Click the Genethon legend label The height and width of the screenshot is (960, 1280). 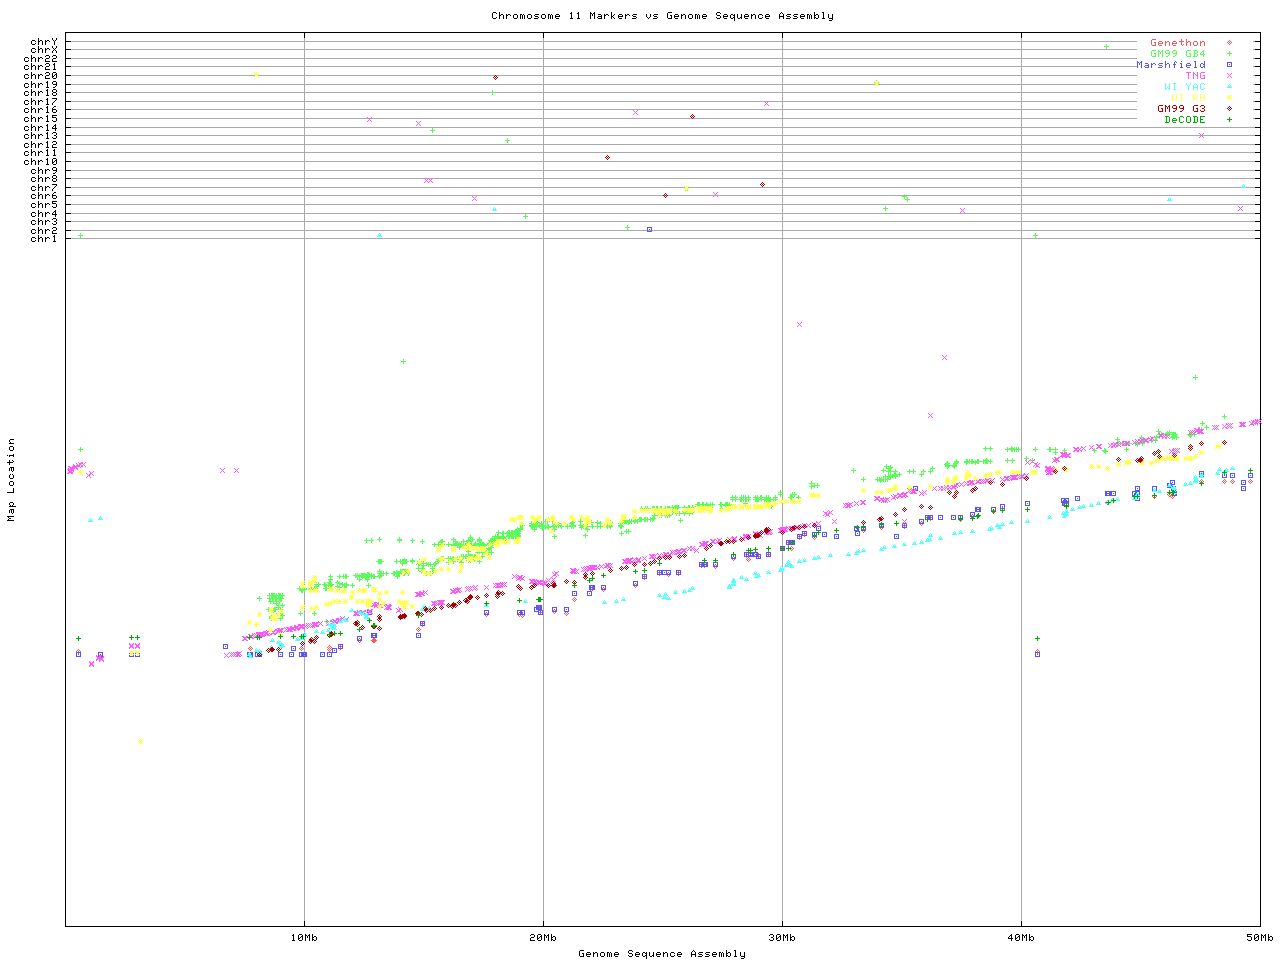1177,43
